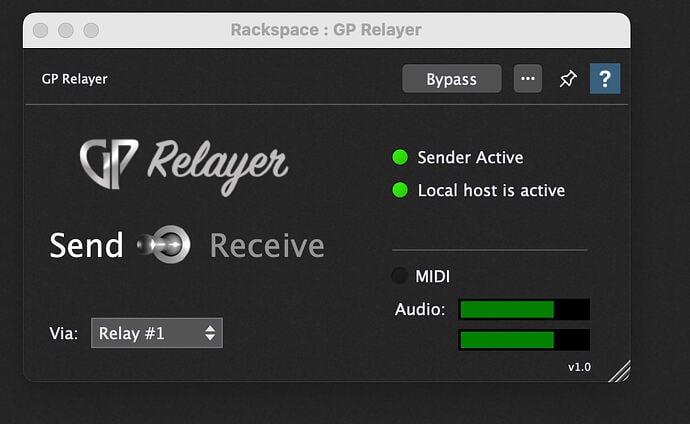The image size is (690, 424).
Task: Click the MIDI label text
Action: (x=433, y=276)
